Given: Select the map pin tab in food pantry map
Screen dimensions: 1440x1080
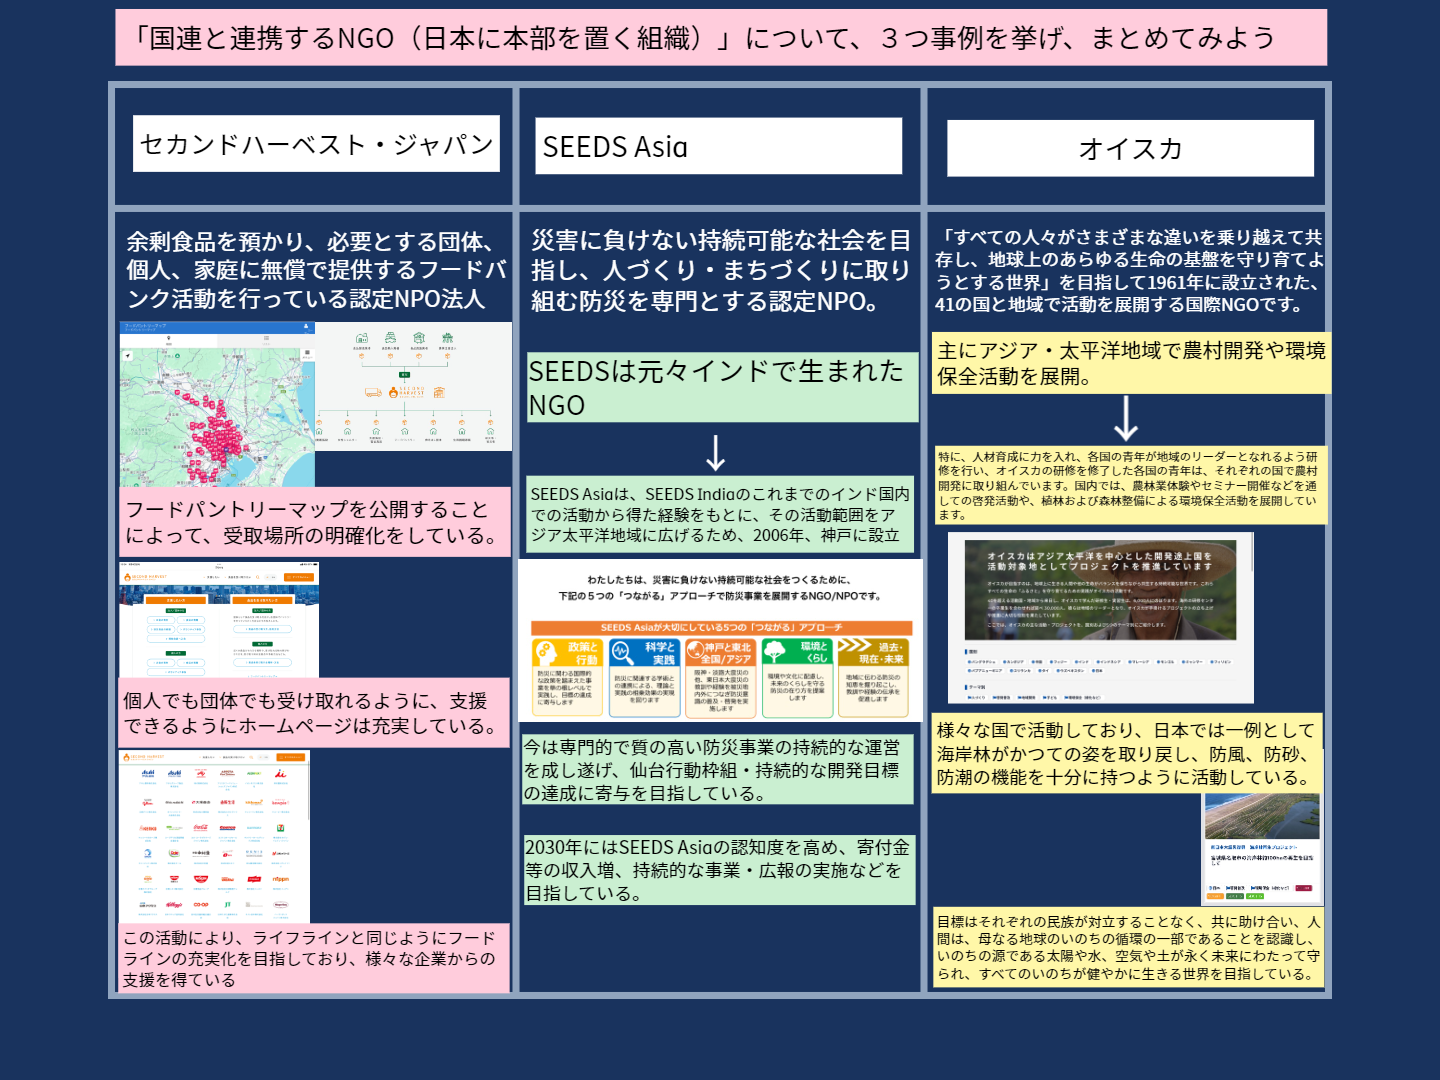Looking at the screenshot, I should coord(169,340).
